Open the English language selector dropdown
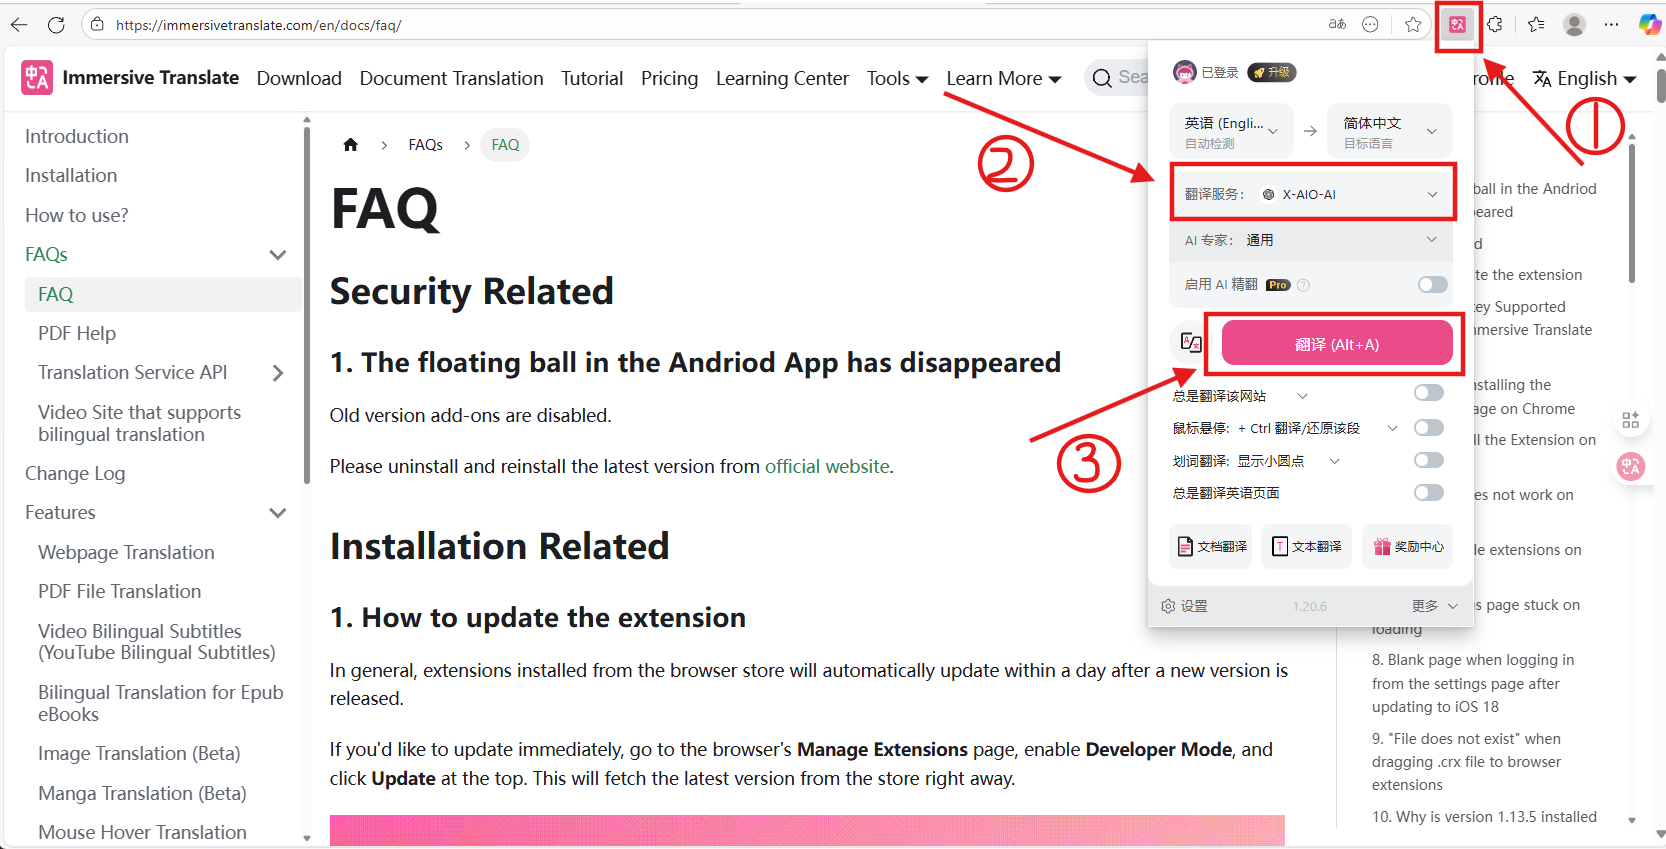The height and width of the screenshot is (849, 1666). (1585, 78)
